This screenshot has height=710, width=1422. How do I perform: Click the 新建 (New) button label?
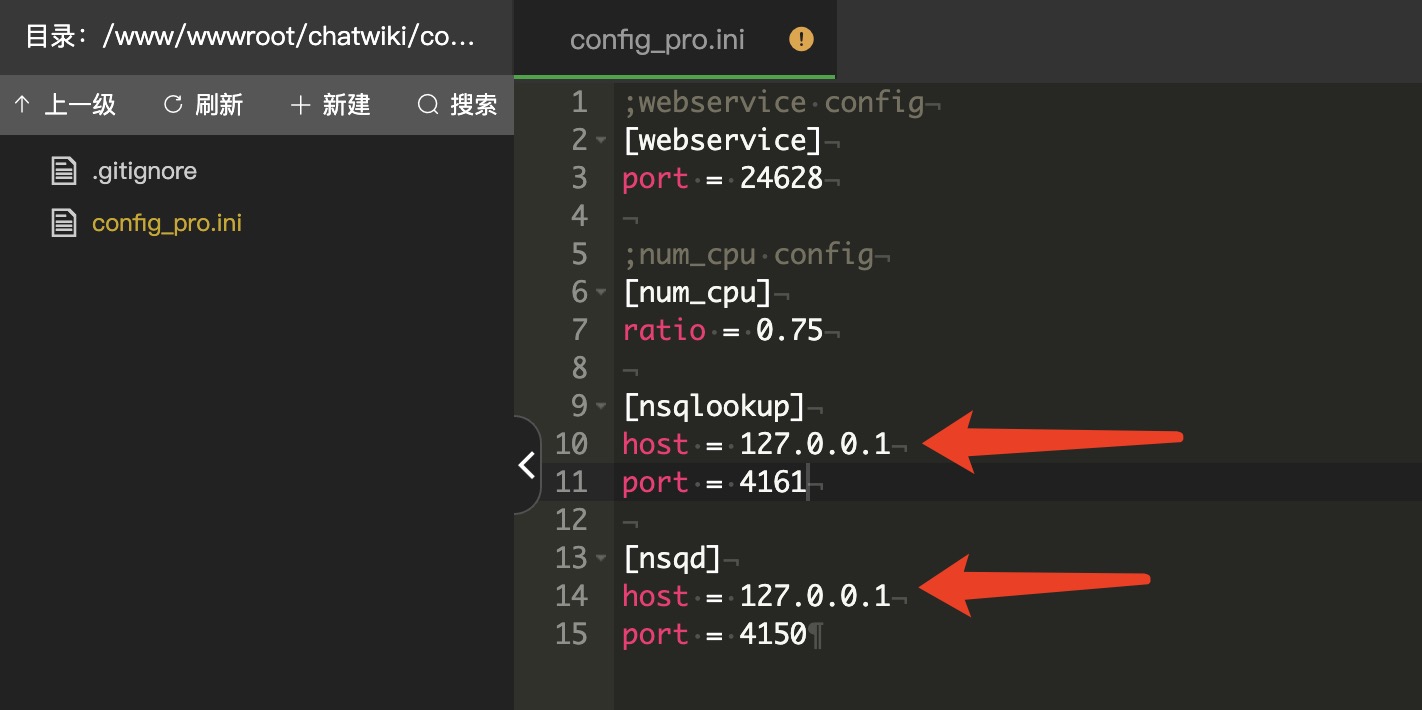click(346, 104)
